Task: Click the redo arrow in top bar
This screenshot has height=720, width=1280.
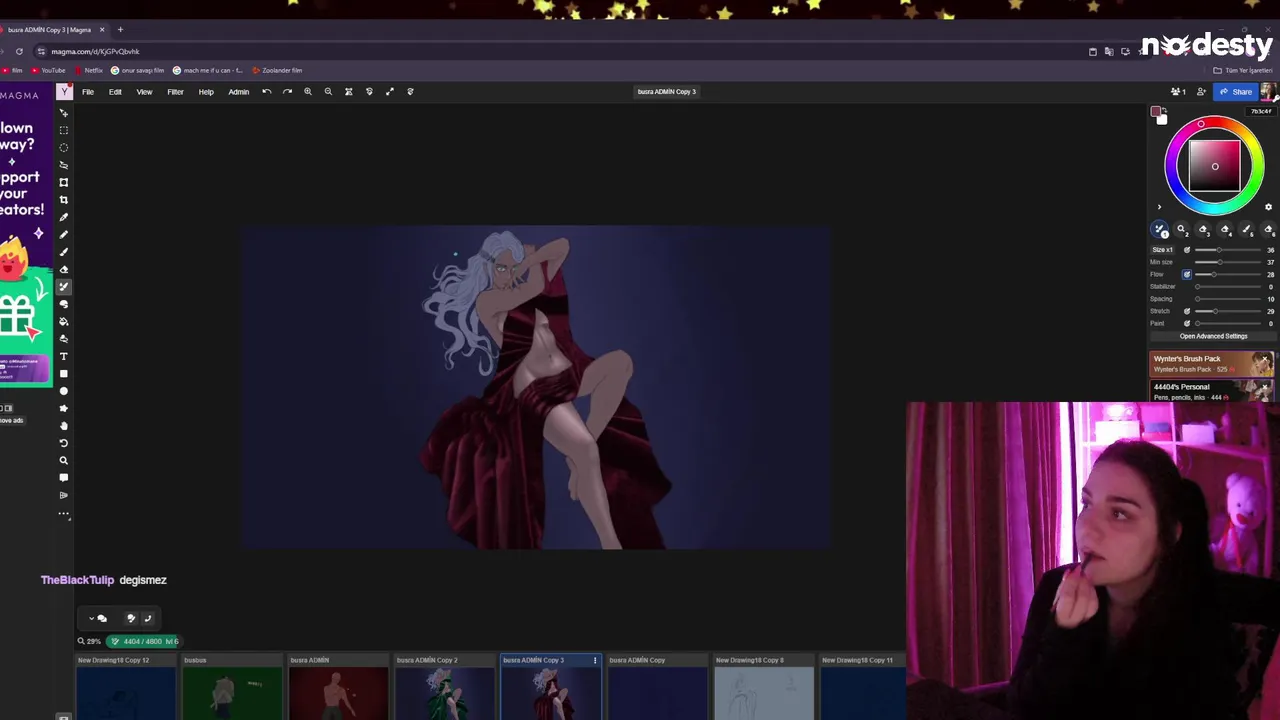Action: 287,92
